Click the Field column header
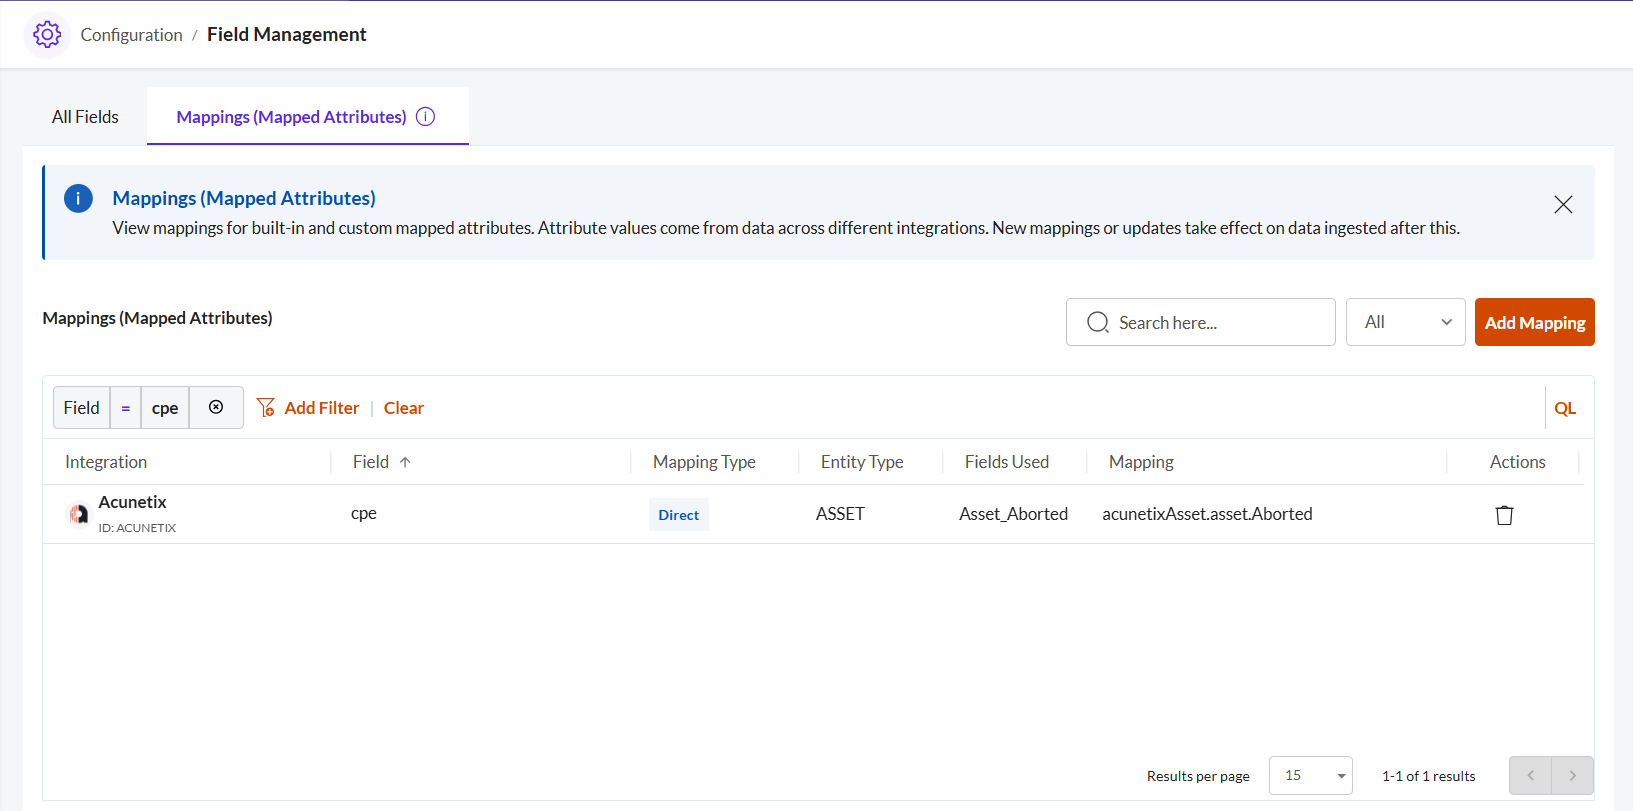This screenshot has height=811, width=1633. point(371,462)
